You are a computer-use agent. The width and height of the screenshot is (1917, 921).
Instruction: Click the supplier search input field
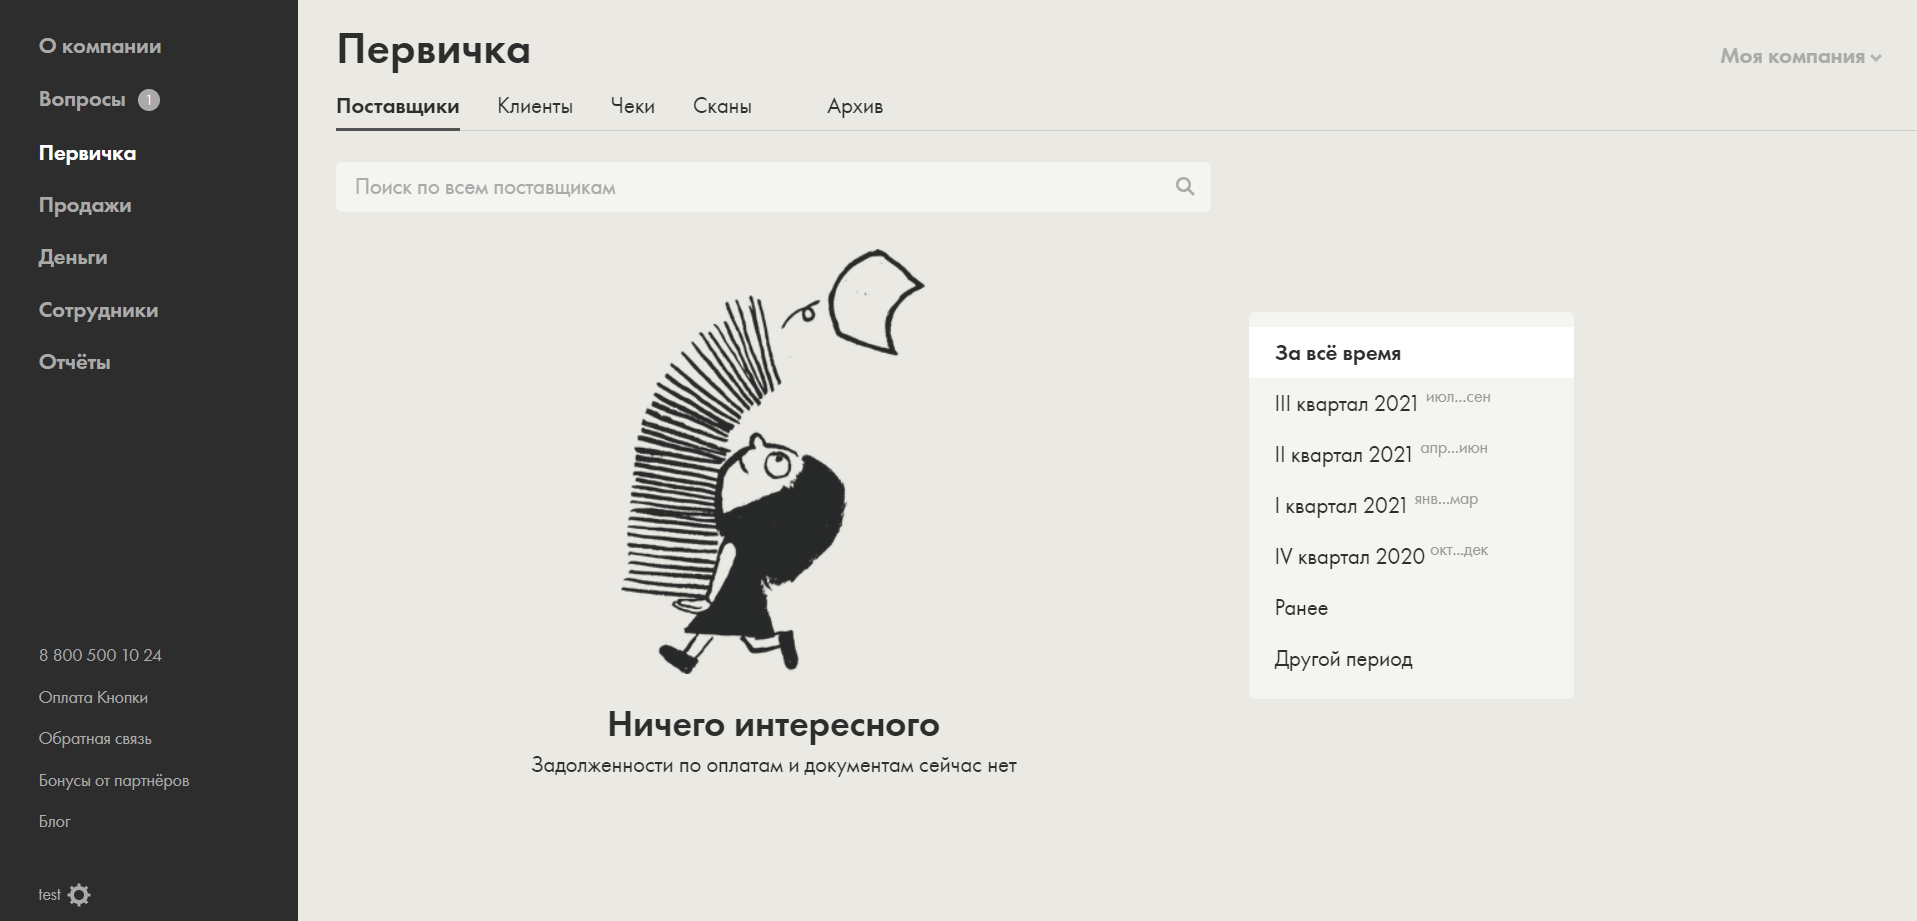click(750, 187)
